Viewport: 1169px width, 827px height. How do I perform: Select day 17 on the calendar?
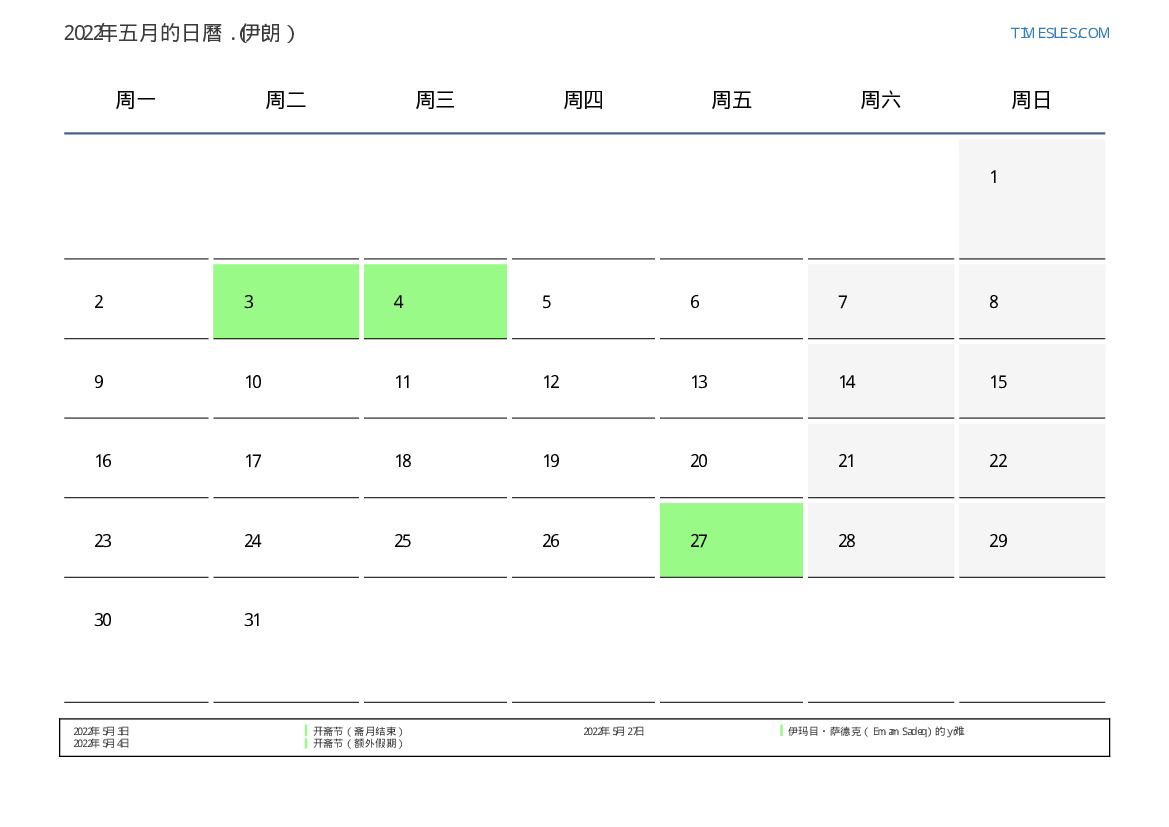[x=286, y=461]
